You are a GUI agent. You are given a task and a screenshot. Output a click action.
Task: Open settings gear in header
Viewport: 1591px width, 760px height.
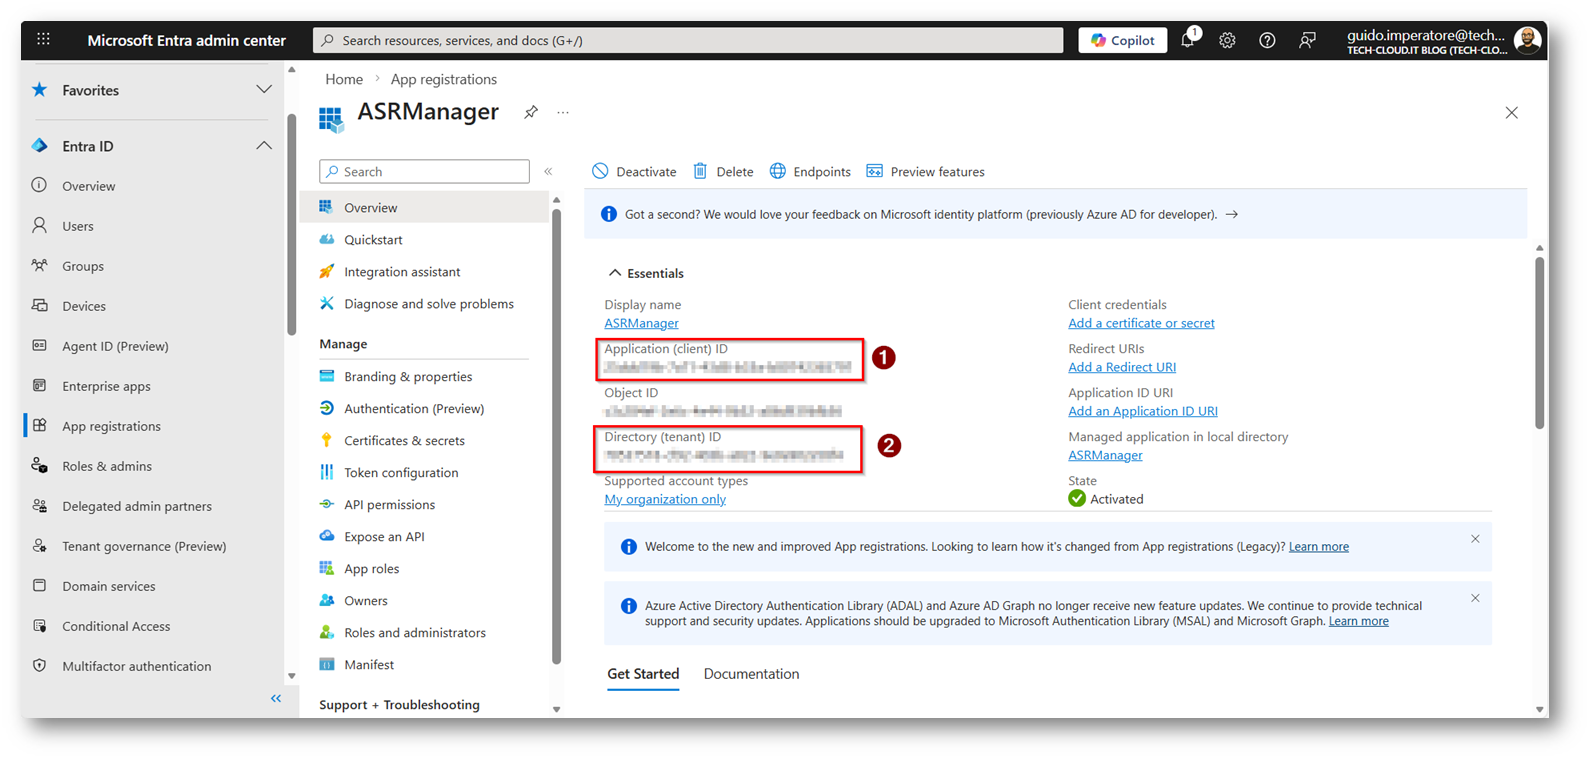click(1227, 40)
